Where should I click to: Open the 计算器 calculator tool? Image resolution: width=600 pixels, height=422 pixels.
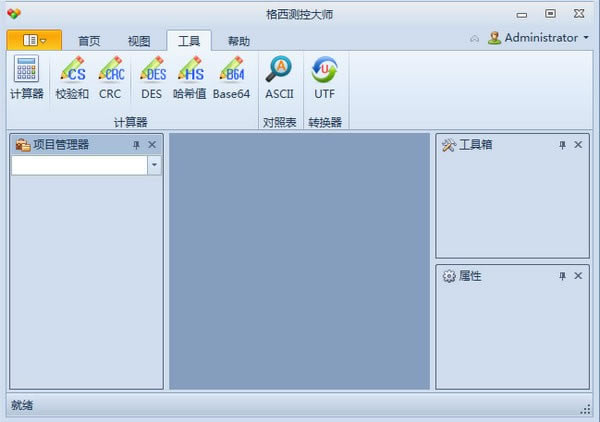pos(26,78)
